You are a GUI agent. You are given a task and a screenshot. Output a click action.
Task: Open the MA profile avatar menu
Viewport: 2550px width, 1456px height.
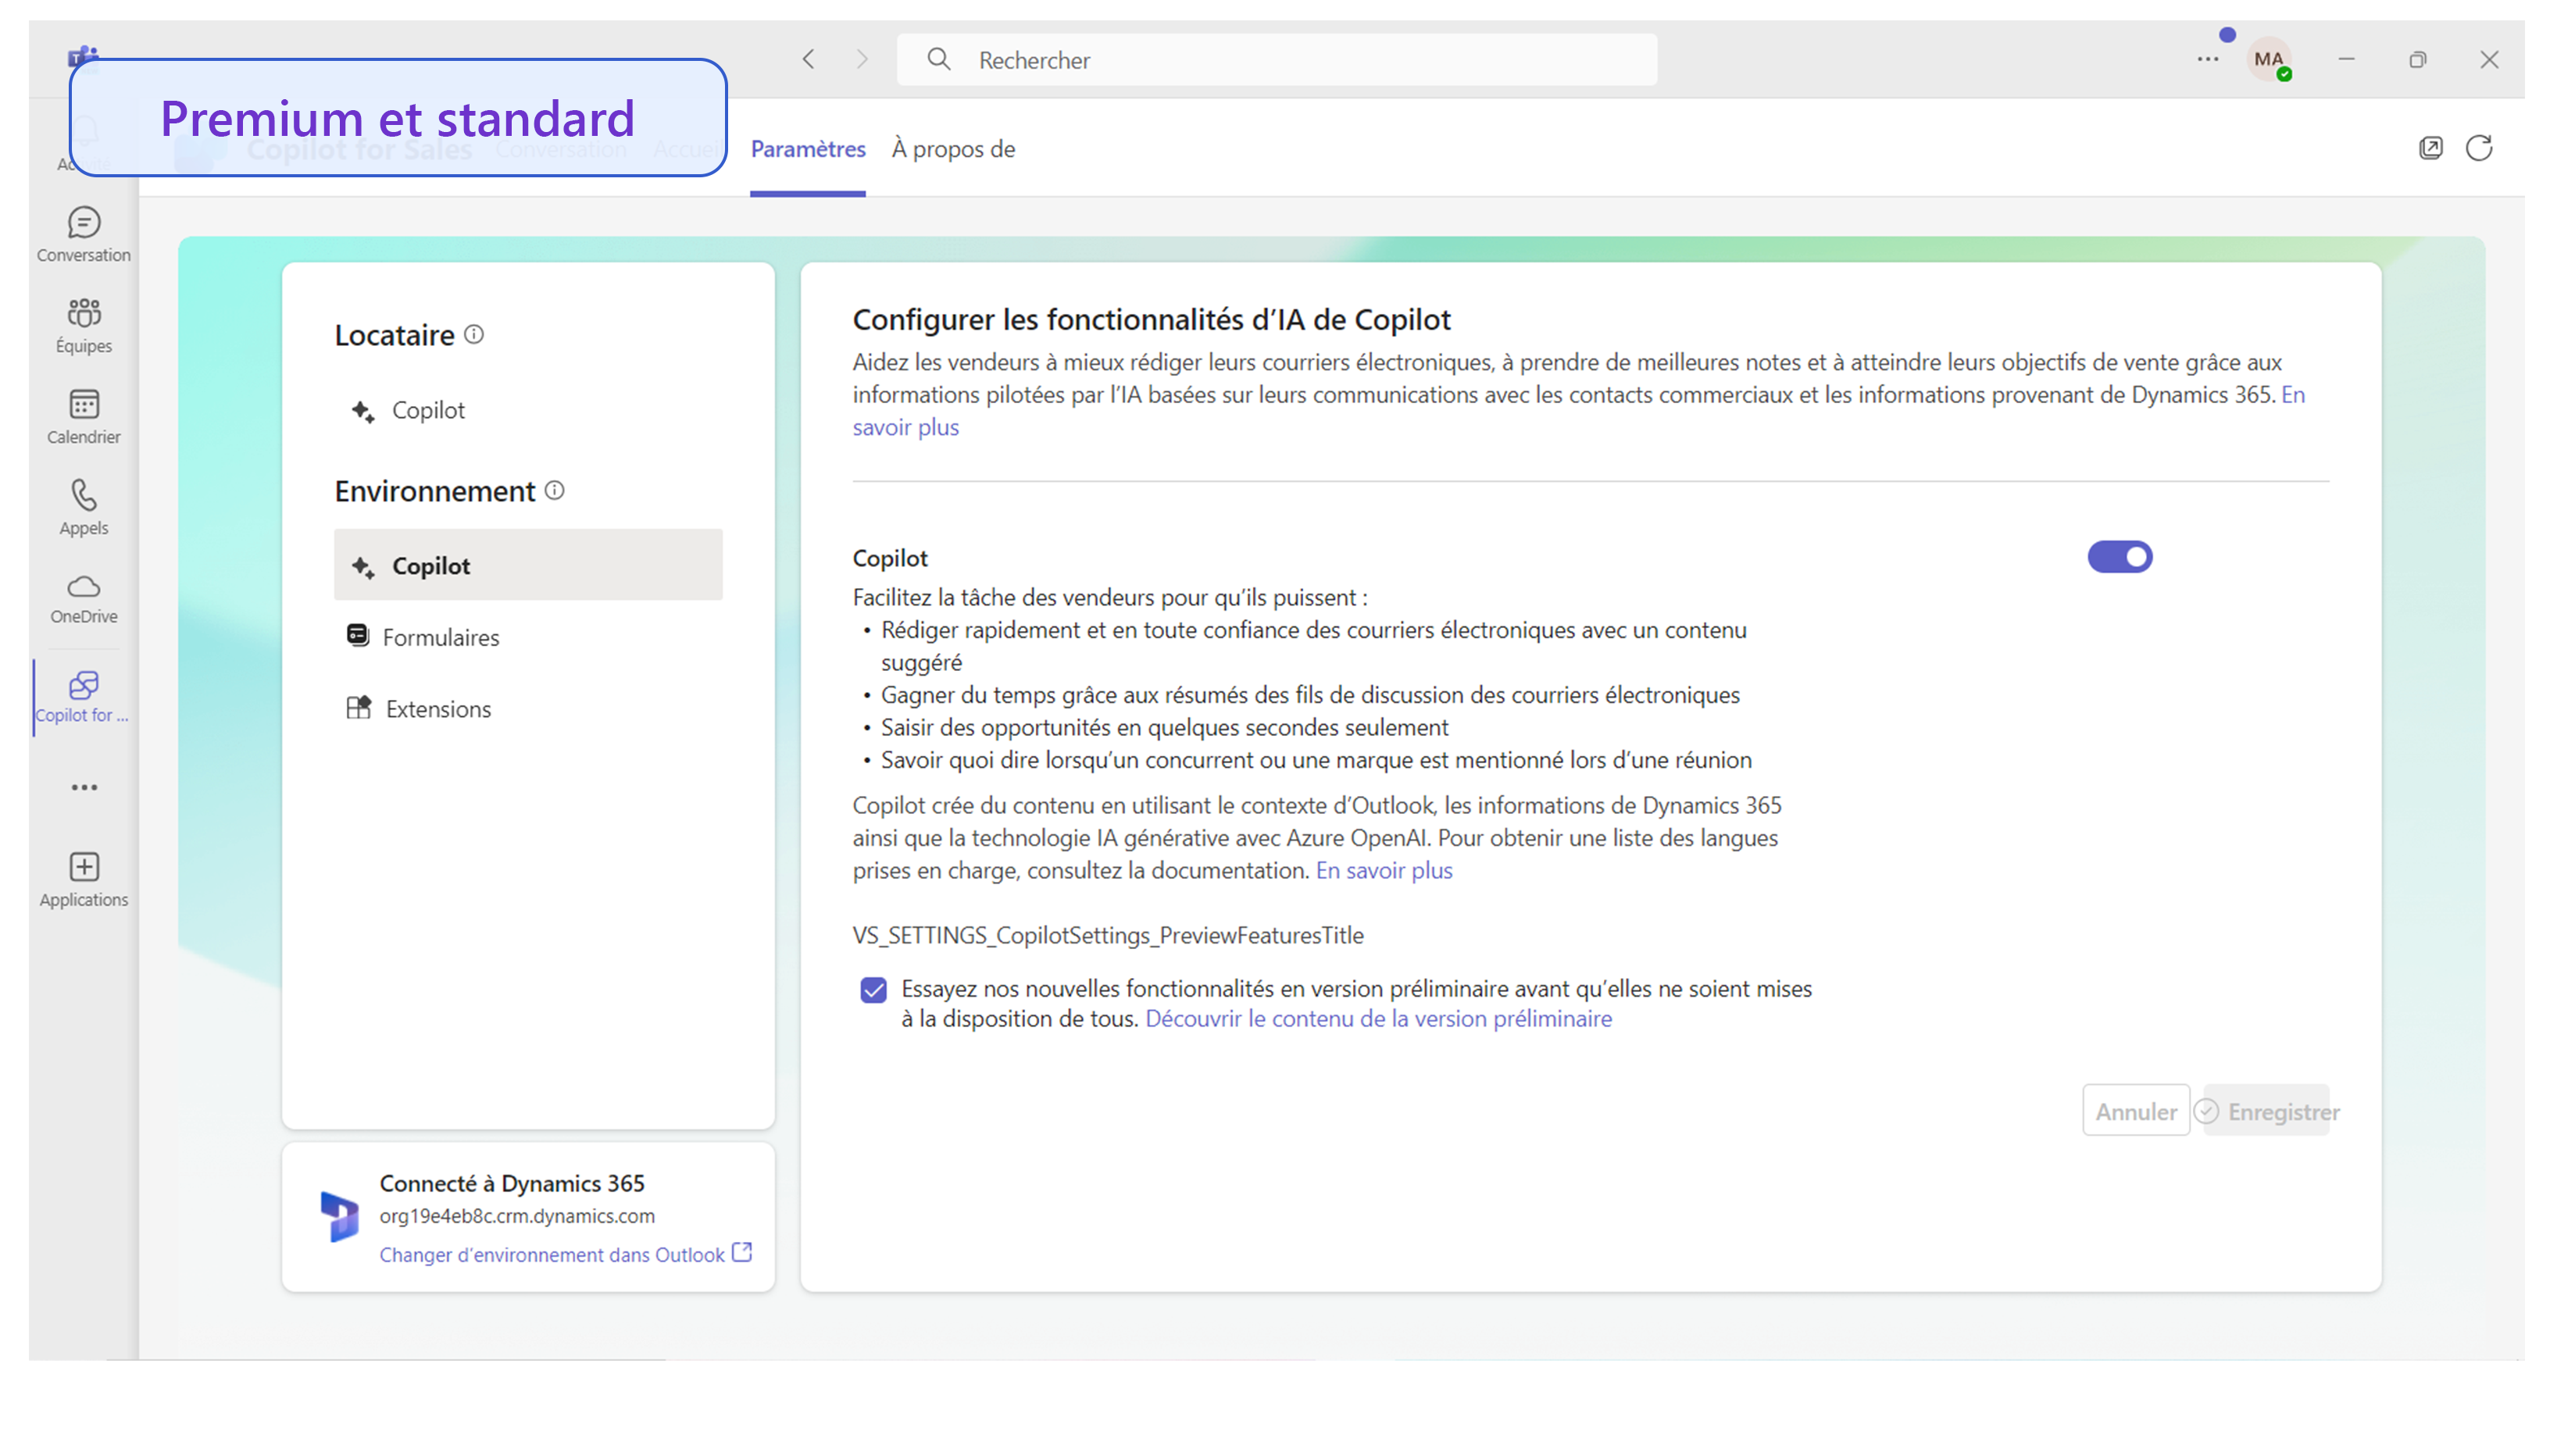click(x=2268, y=59)
